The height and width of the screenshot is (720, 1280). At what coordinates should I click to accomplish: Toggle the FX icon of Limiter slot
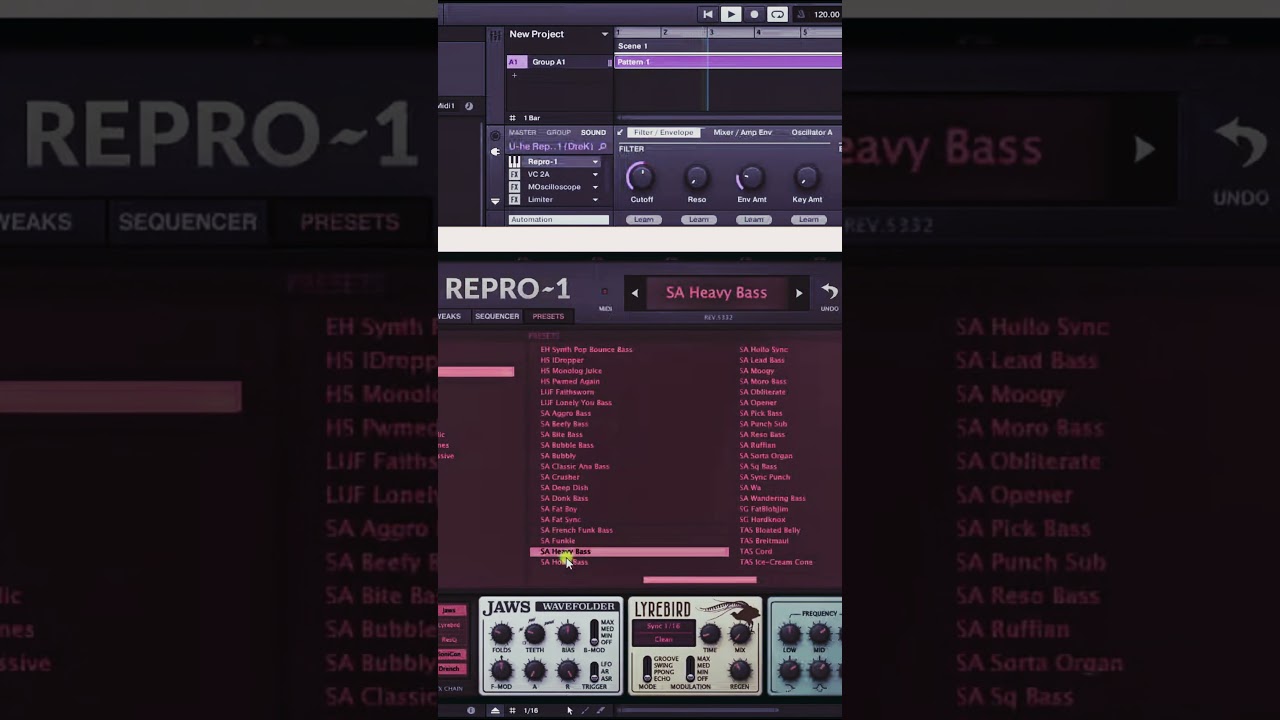click(515, 199)
